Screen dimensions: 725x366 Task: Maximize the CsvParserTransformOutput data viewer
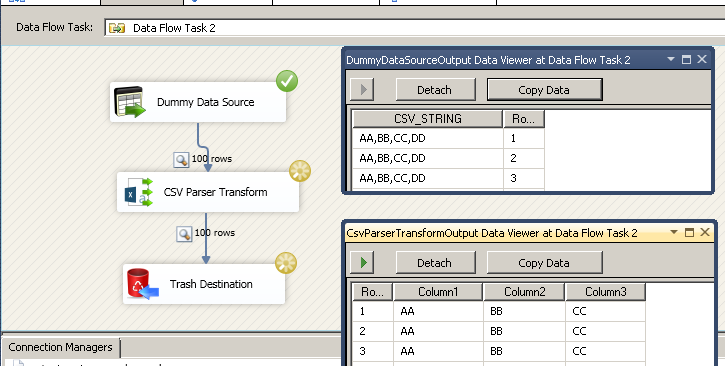click(x=689, y=232)
